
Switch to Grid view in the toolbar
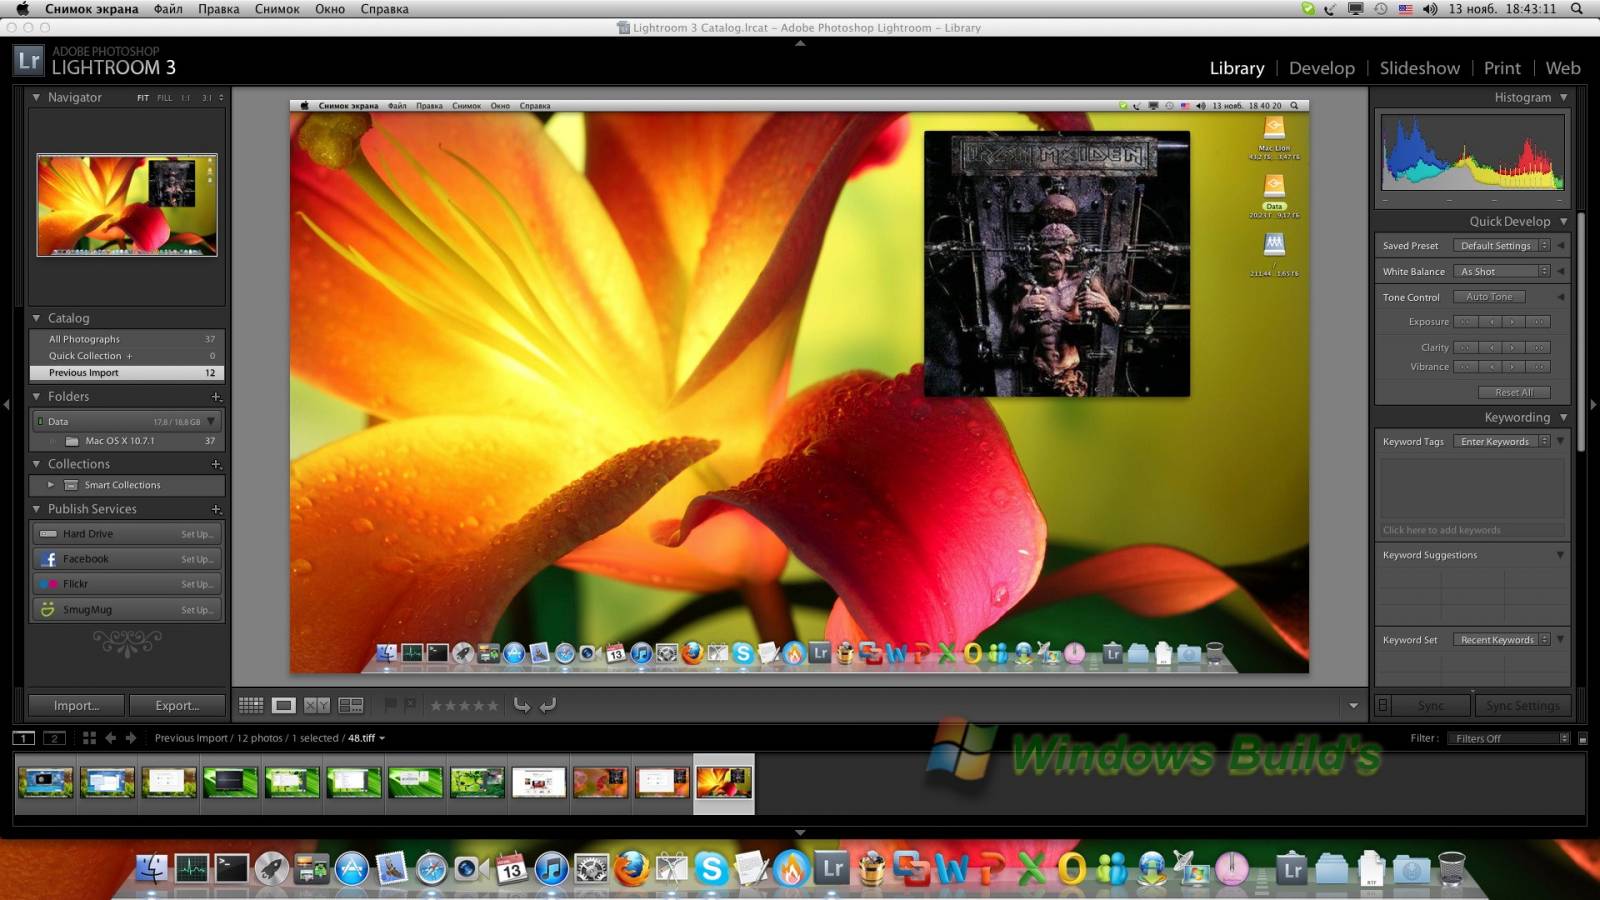click(251, 706)
